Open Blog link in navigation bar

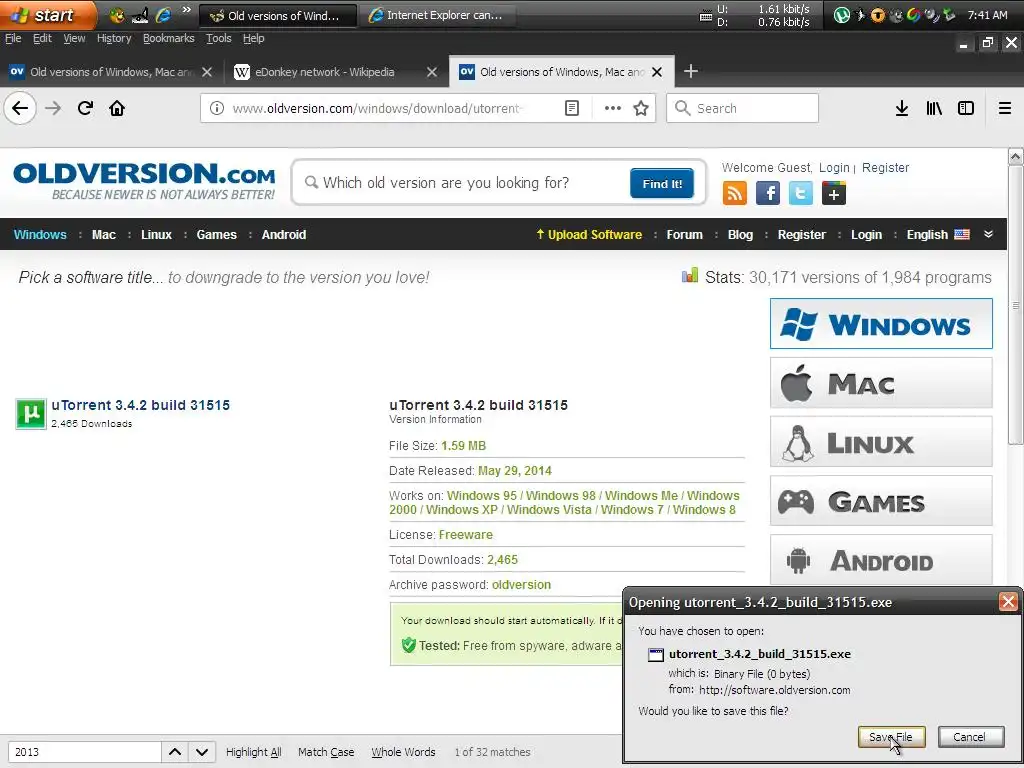tap(740, 234)
